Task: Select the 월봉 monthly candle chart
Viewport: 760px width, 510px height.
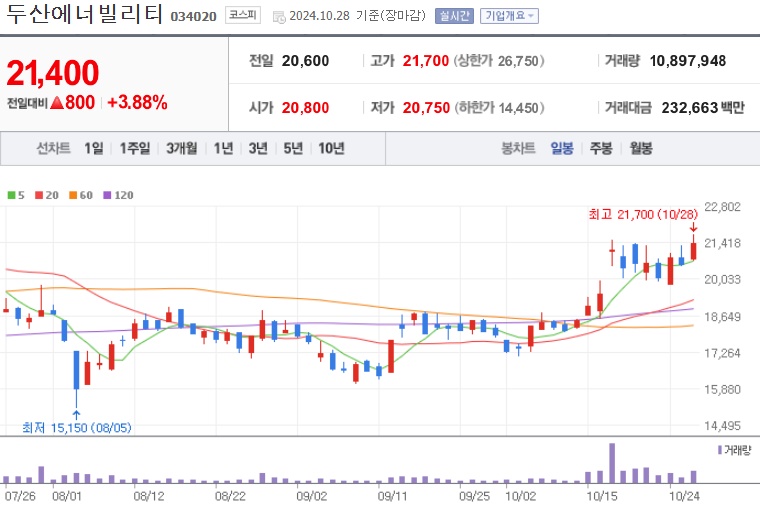Action: (641, 148)
